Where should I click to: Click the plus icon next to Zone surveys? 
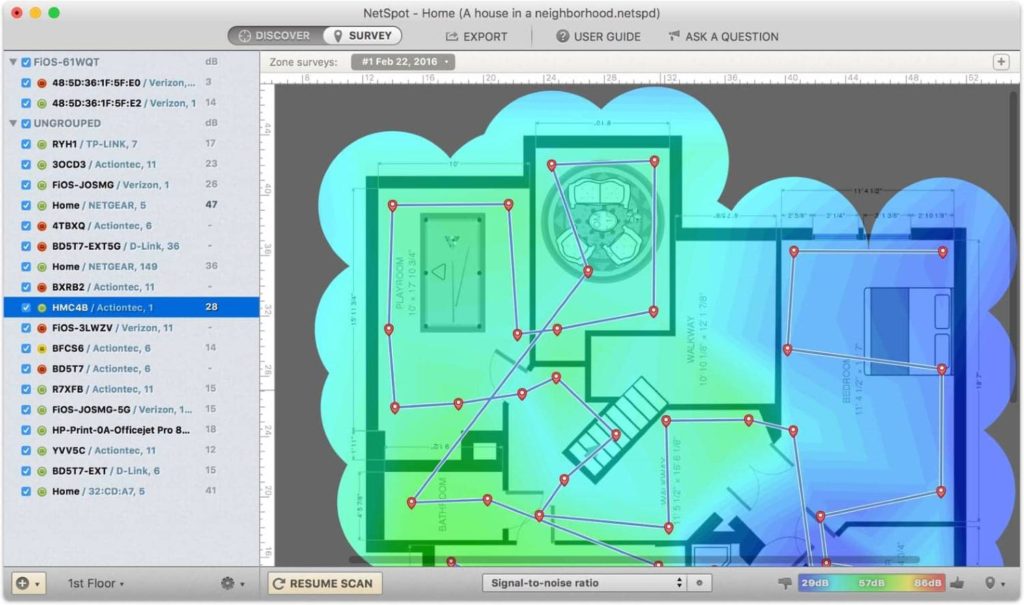(x=1000, y=60)
